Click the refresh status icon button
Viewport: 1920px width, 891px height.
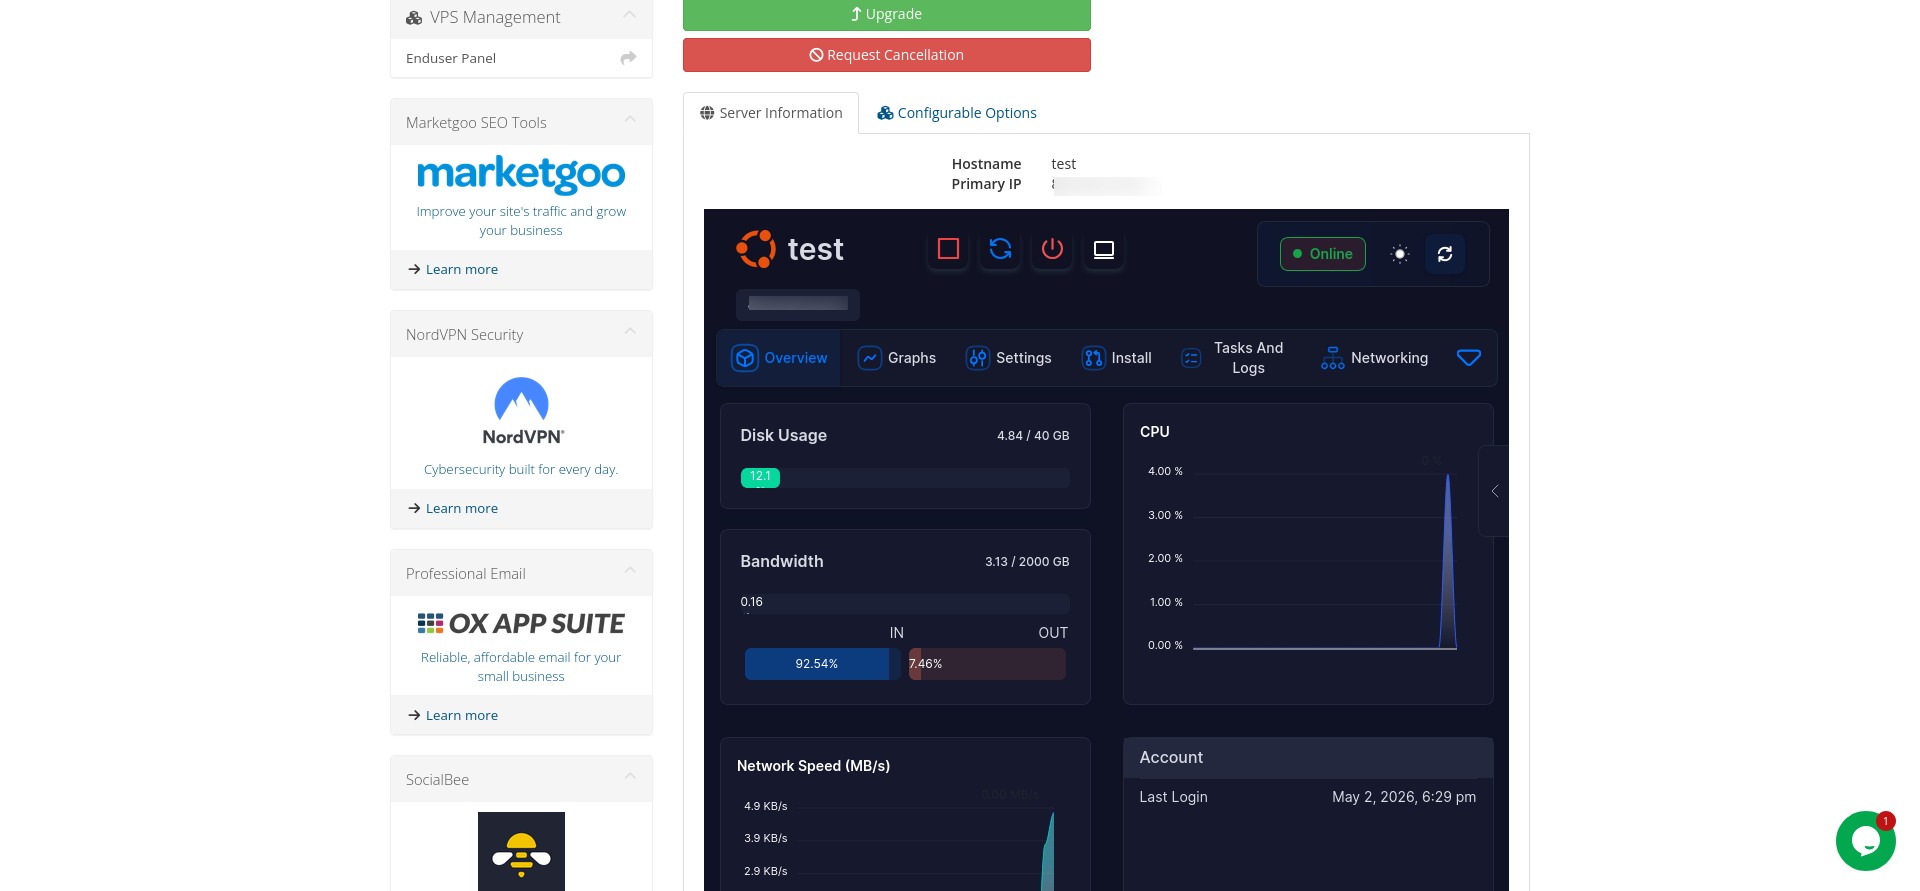pyautogui.click(x=1445, y=254)
